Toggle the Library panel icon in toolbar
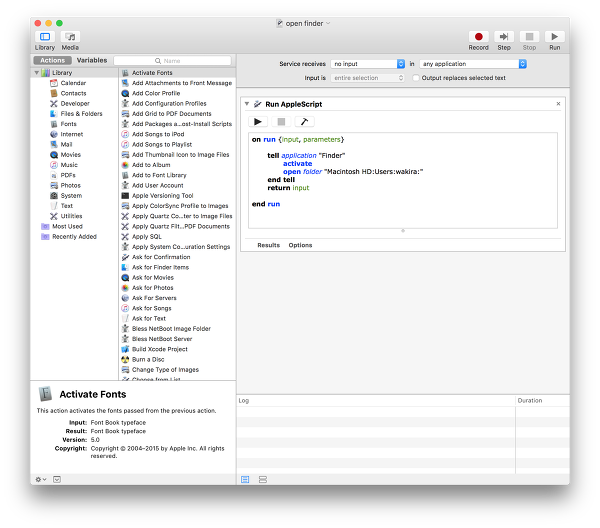Viewport: 600px width, 528px height. coord(45,37)
